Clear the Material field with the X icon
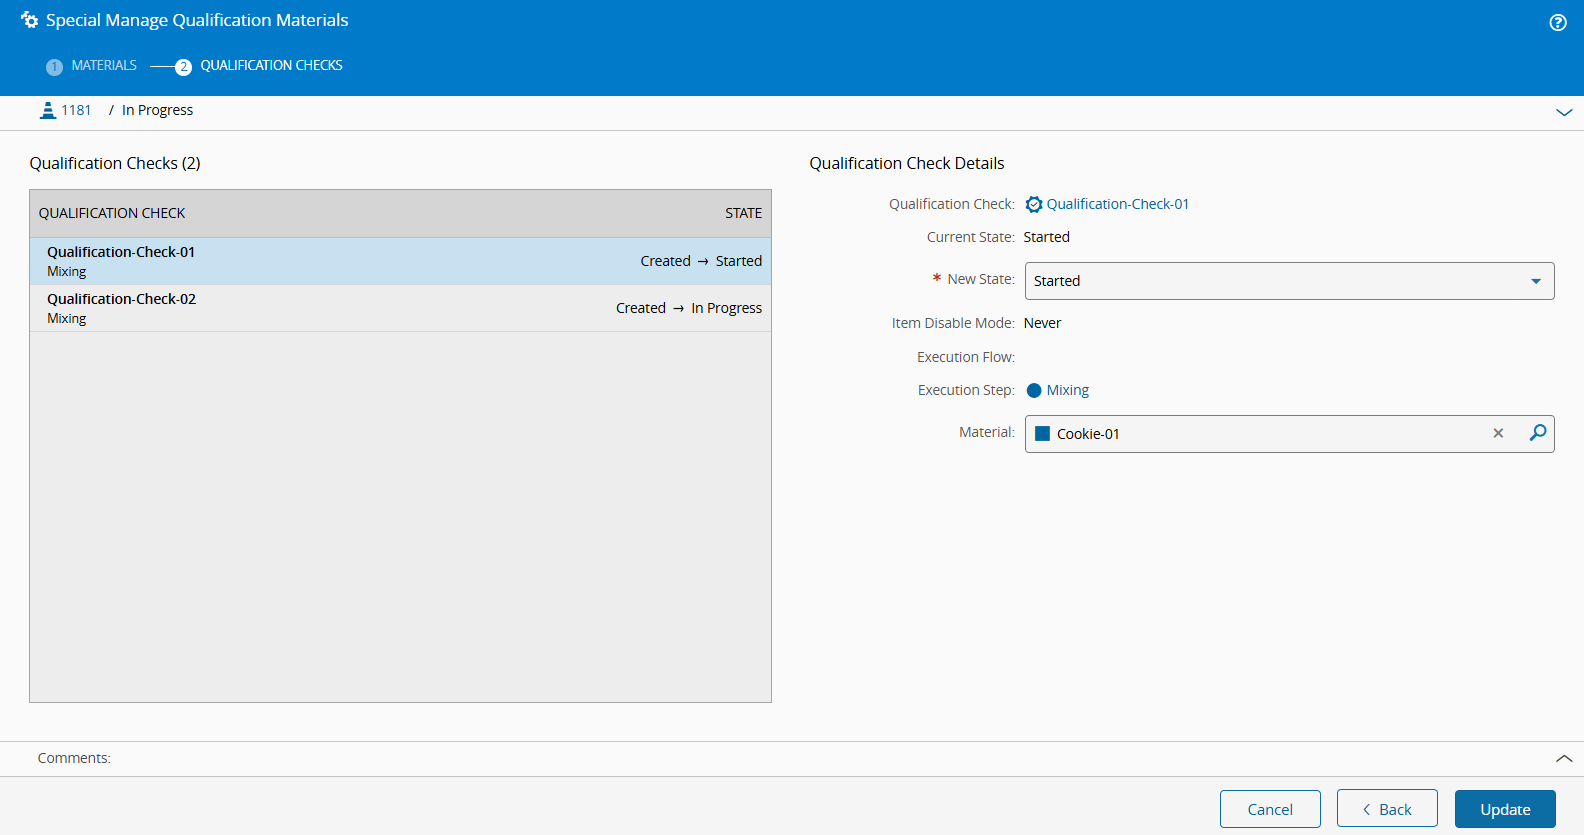The width and height of the screenshot is (1584, 835). pos(1498,433)
